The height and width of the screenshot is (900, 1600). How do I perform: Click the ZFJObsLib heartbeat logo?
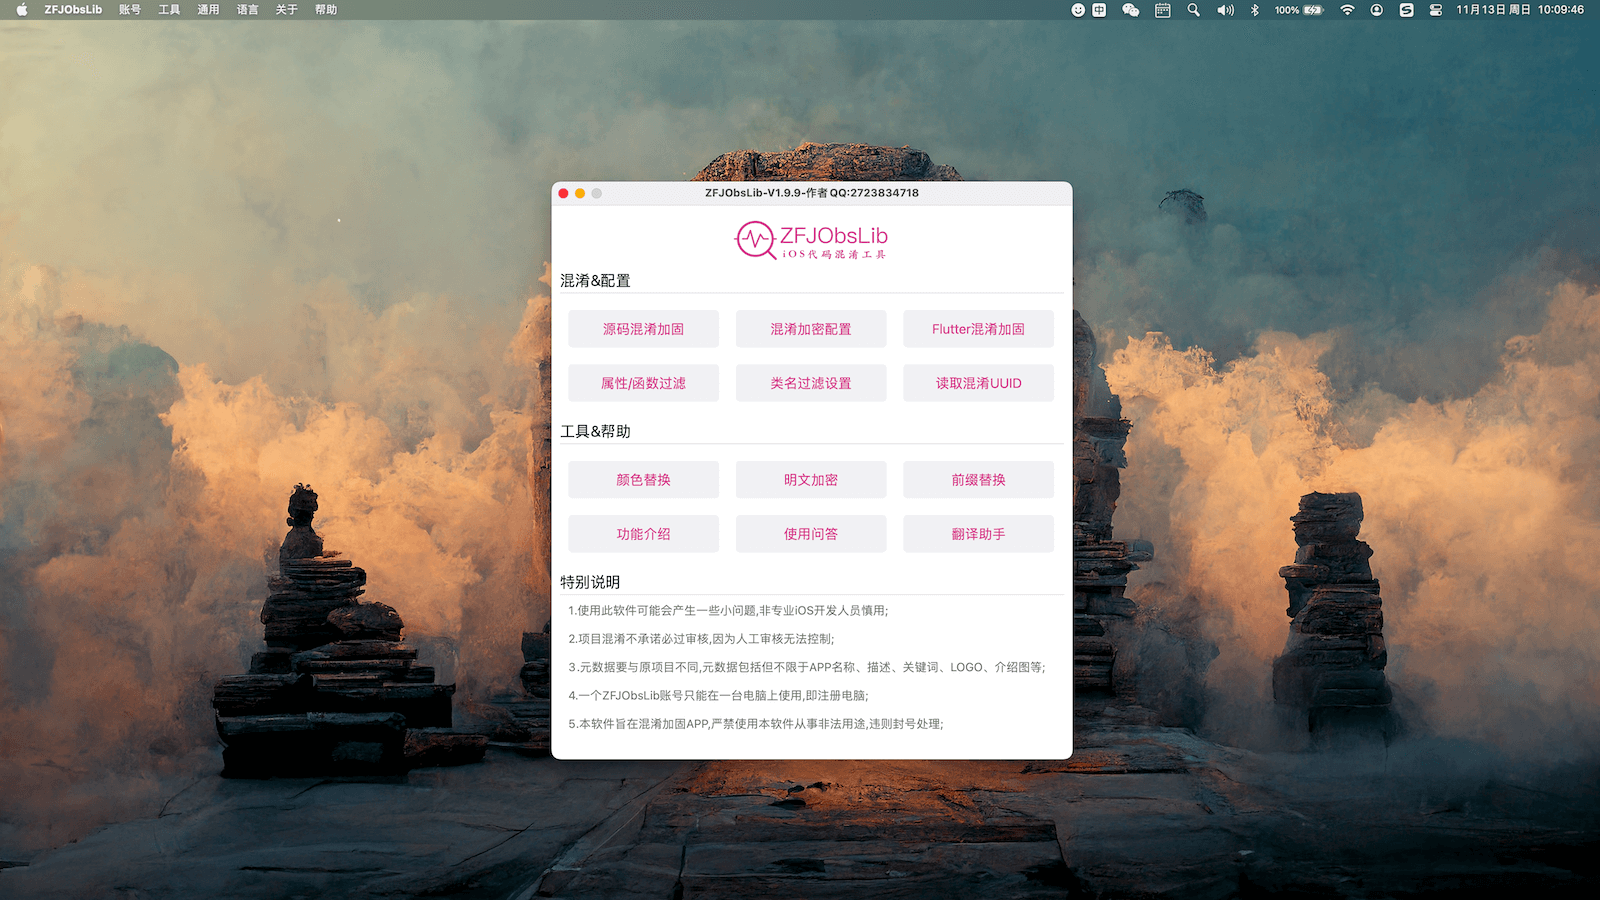(x=755, y=240)
